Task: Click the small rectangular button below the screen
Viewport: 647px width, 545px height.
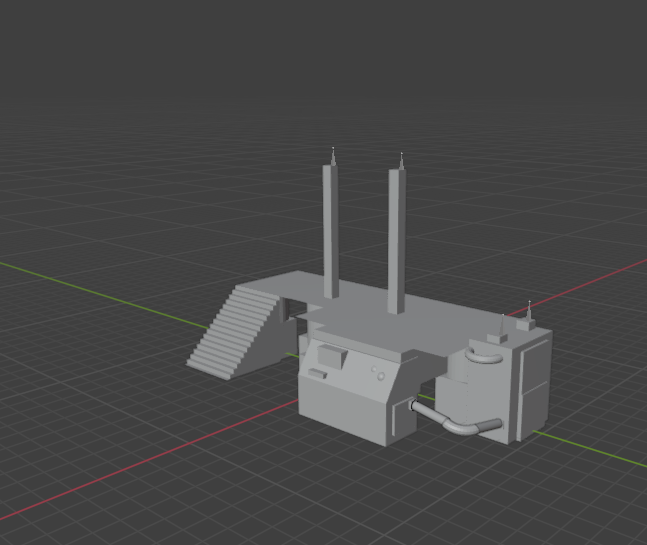Action: pos(317,374)
